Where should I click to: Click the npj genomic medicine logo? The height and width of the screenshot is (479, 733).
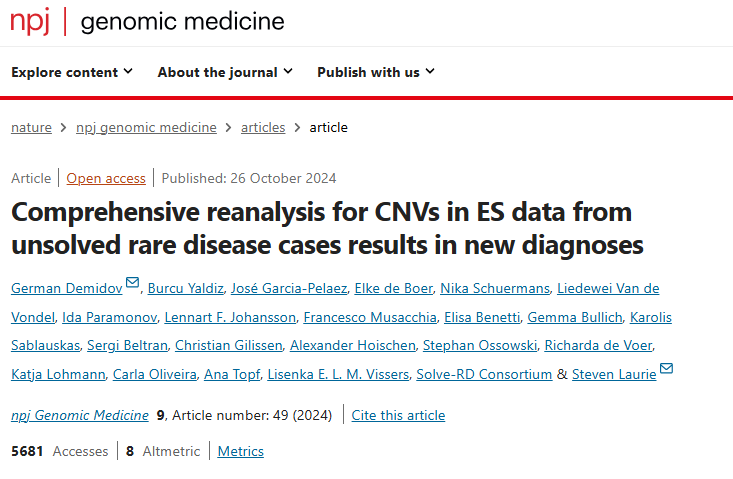tap(147, 22)
